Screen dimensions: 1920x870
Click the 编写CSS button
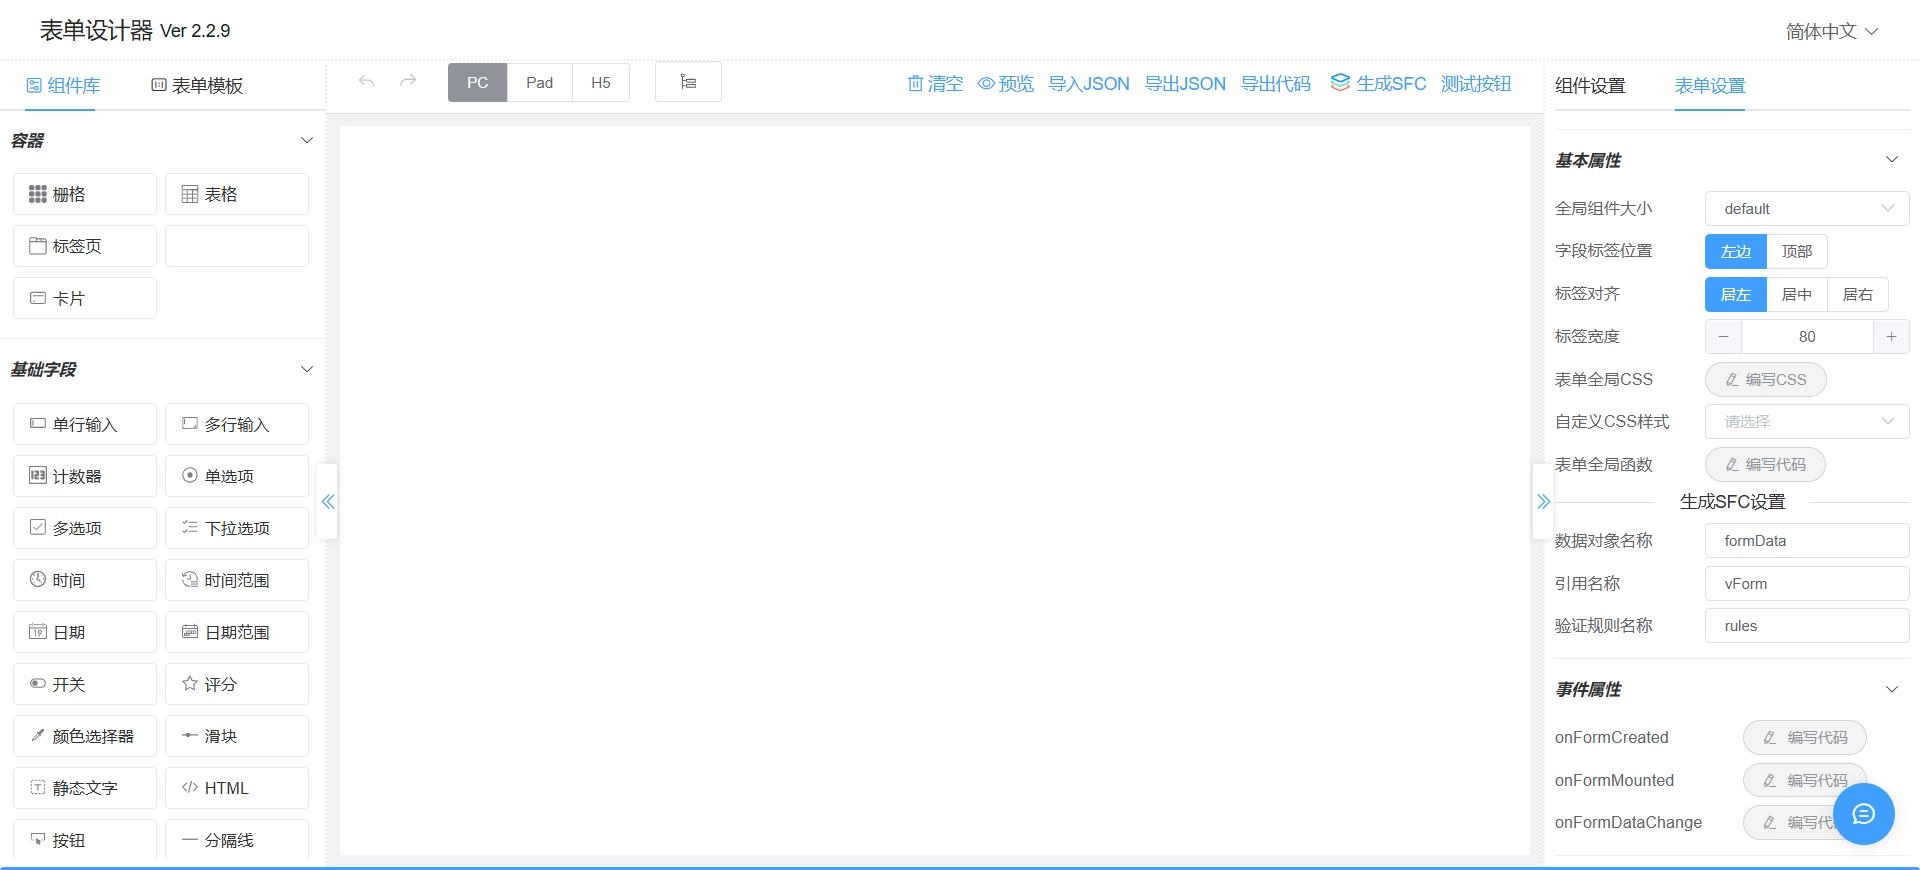tap(1765, 380)
